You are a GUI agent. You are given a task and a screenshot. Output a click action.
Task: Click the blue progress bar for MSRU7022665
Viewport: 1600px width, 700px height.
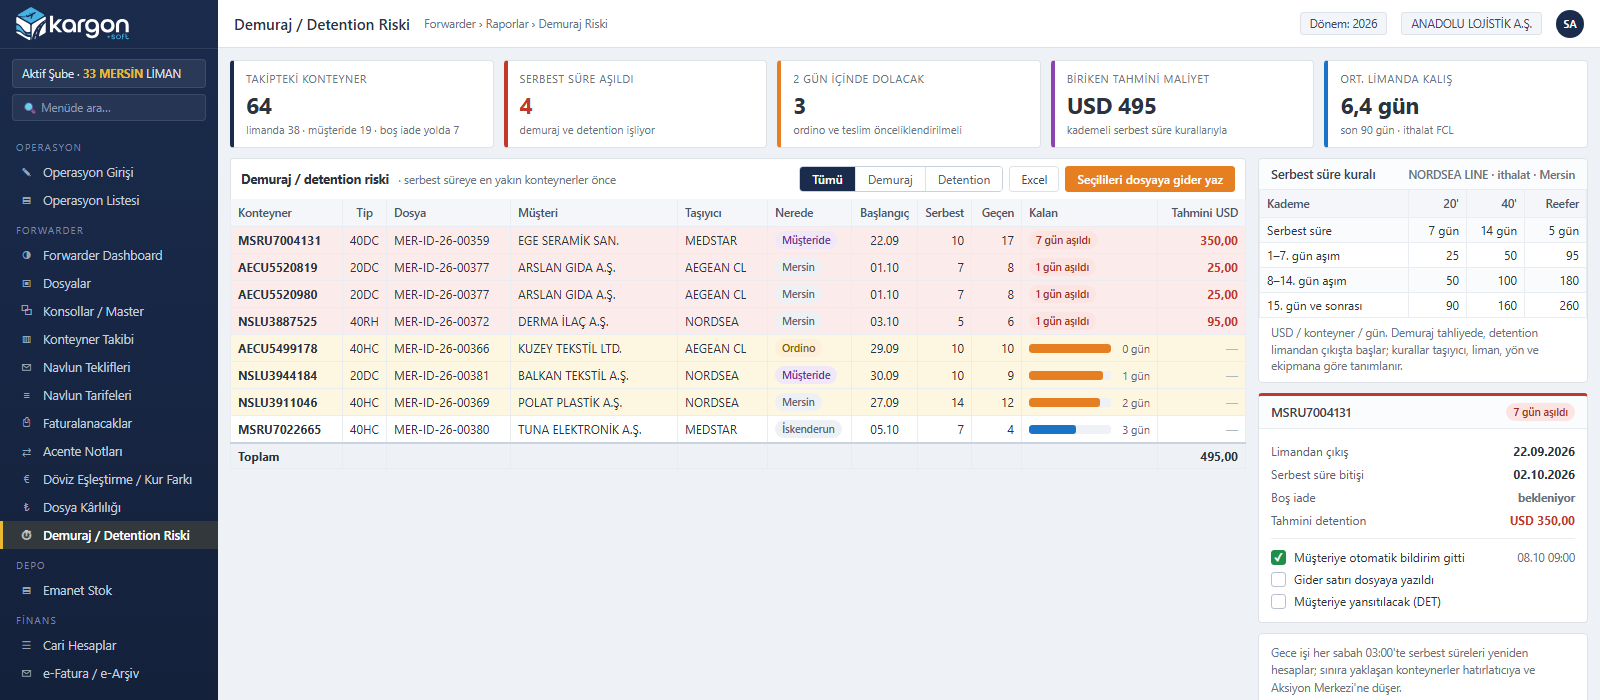coord(1070,430)
